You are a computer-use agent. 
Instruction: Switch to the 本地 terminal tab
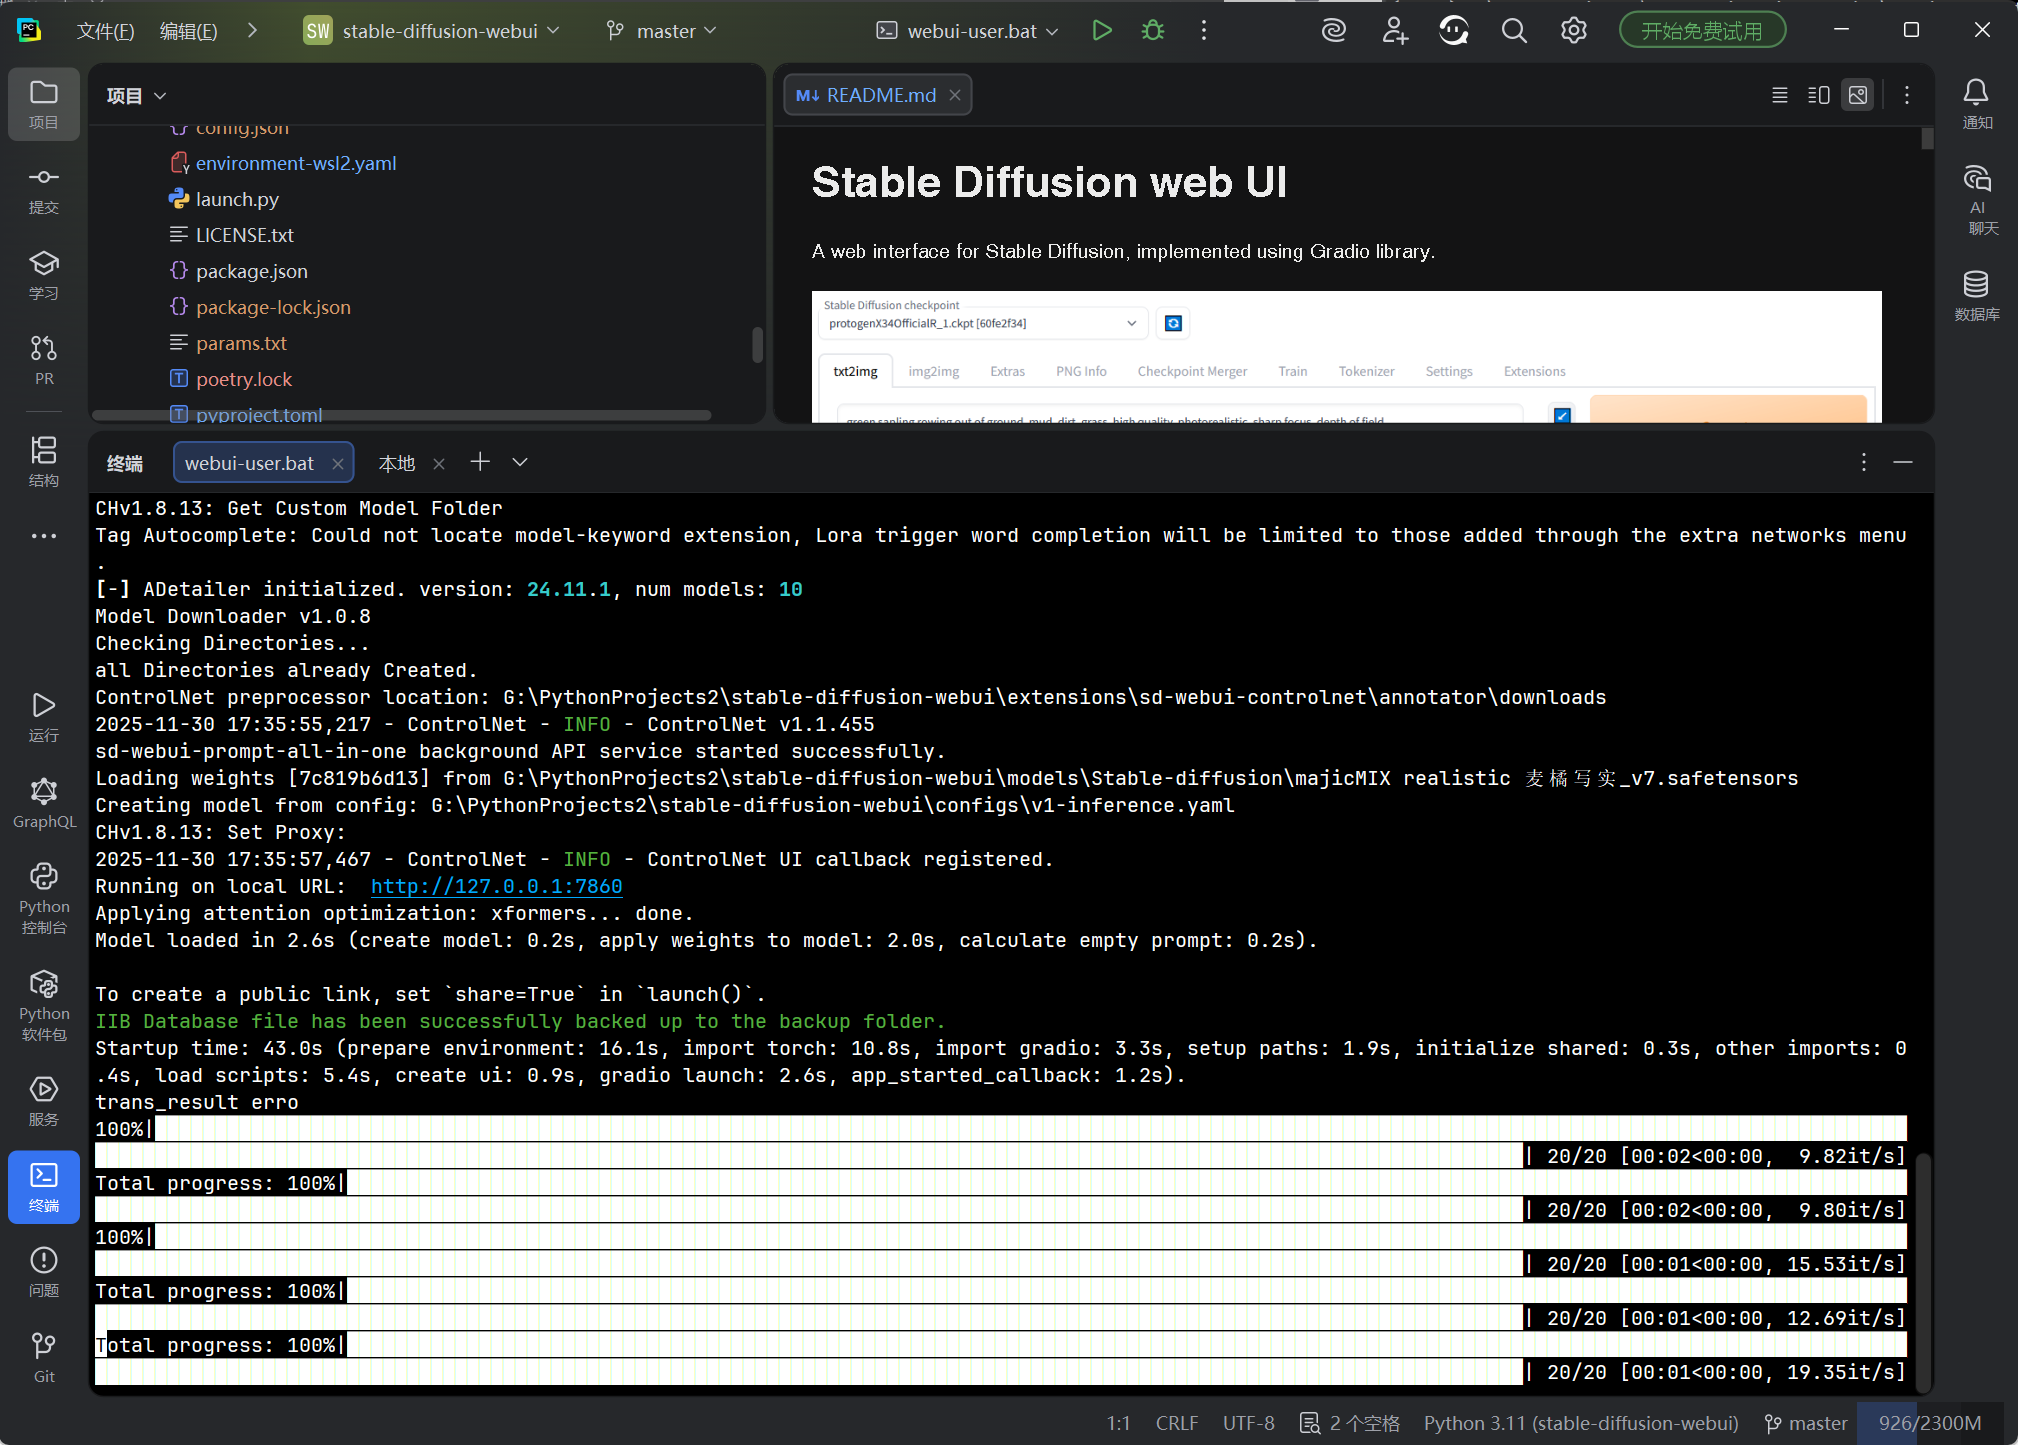click(396, 463)
